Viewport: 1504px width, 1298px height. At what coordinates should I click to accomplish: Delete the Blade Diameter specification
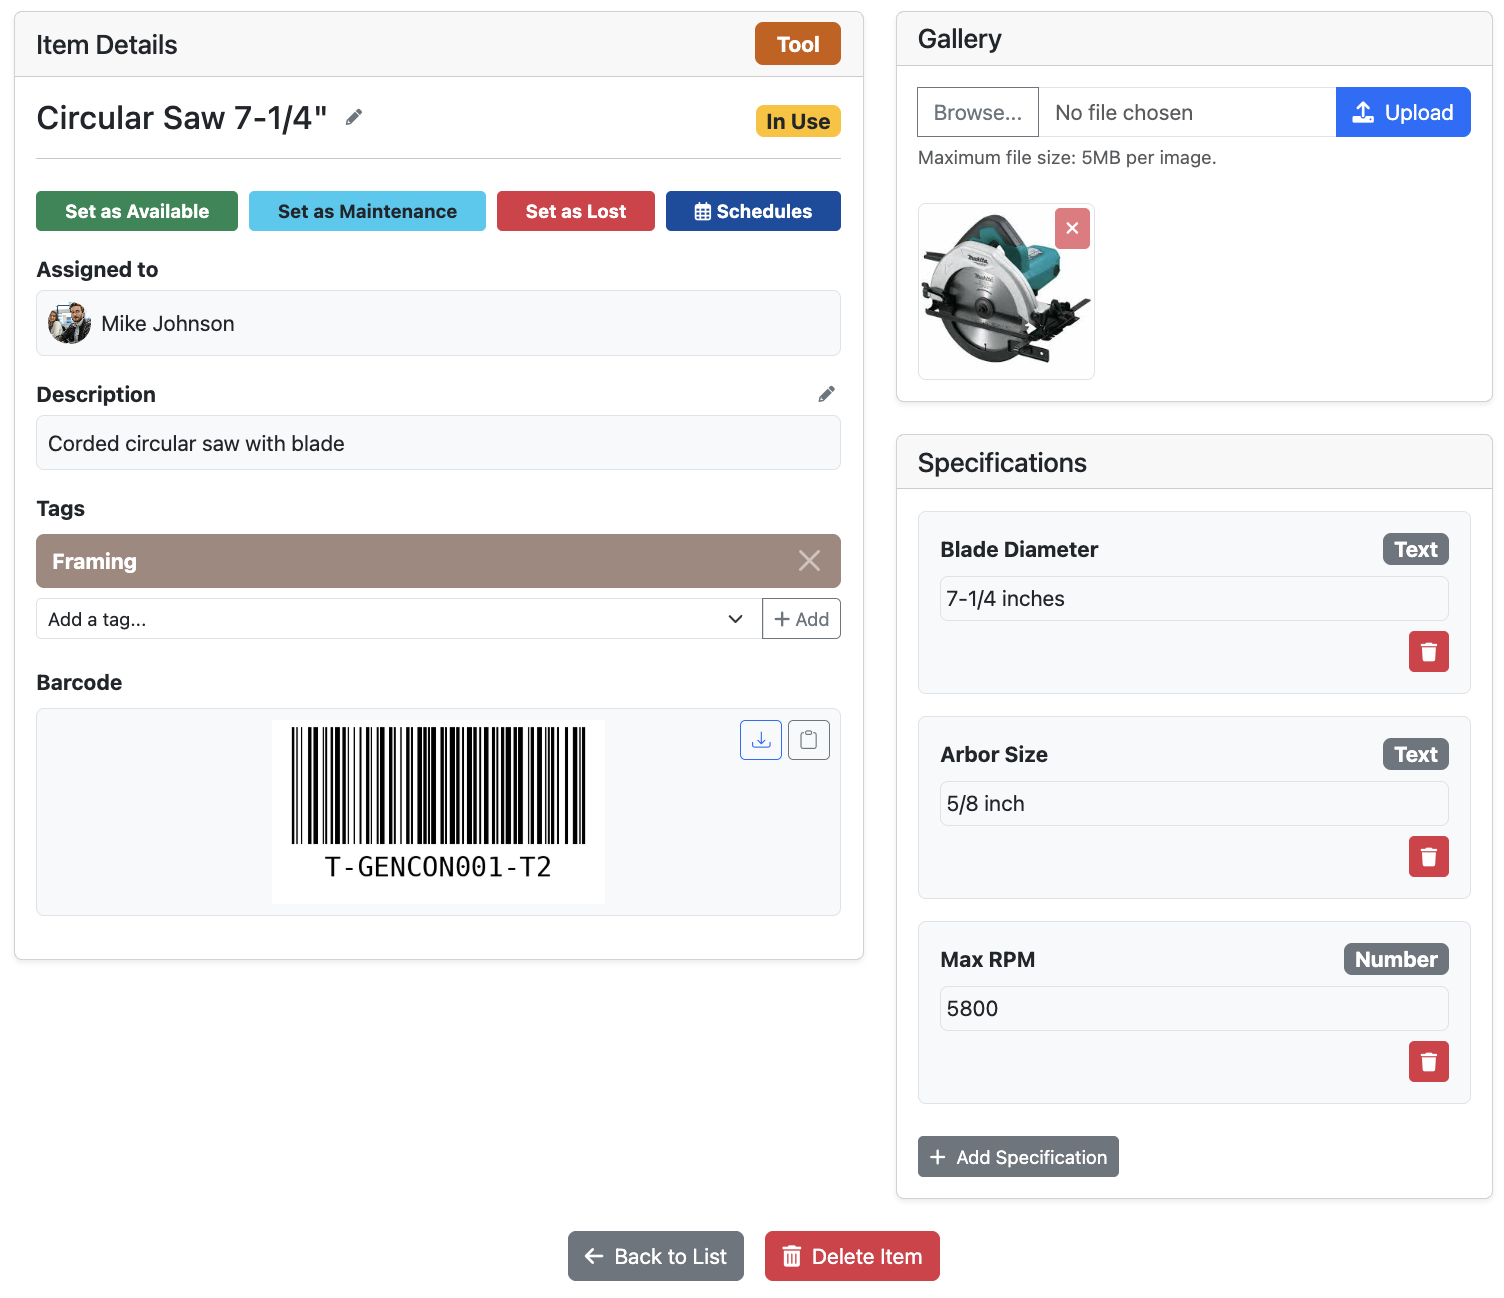tap(1428, 651)
